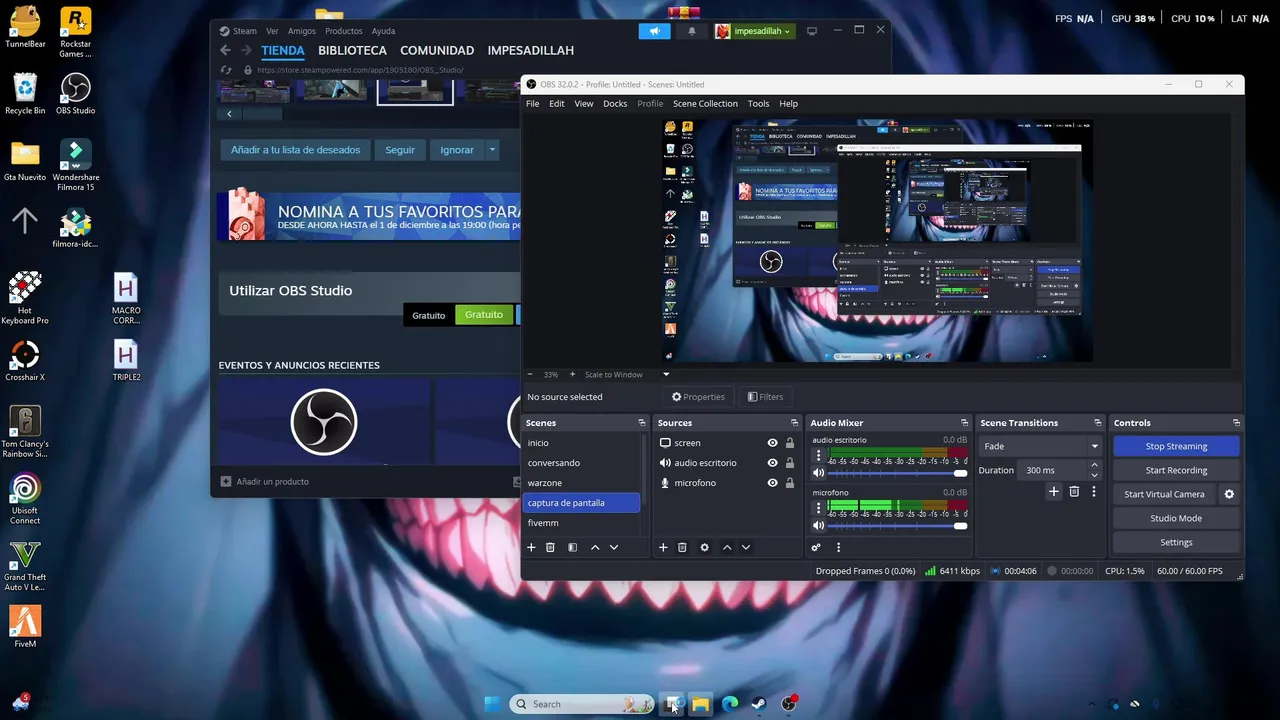Move source down in Sources panel
The image size is (1280, 720).
746,547
